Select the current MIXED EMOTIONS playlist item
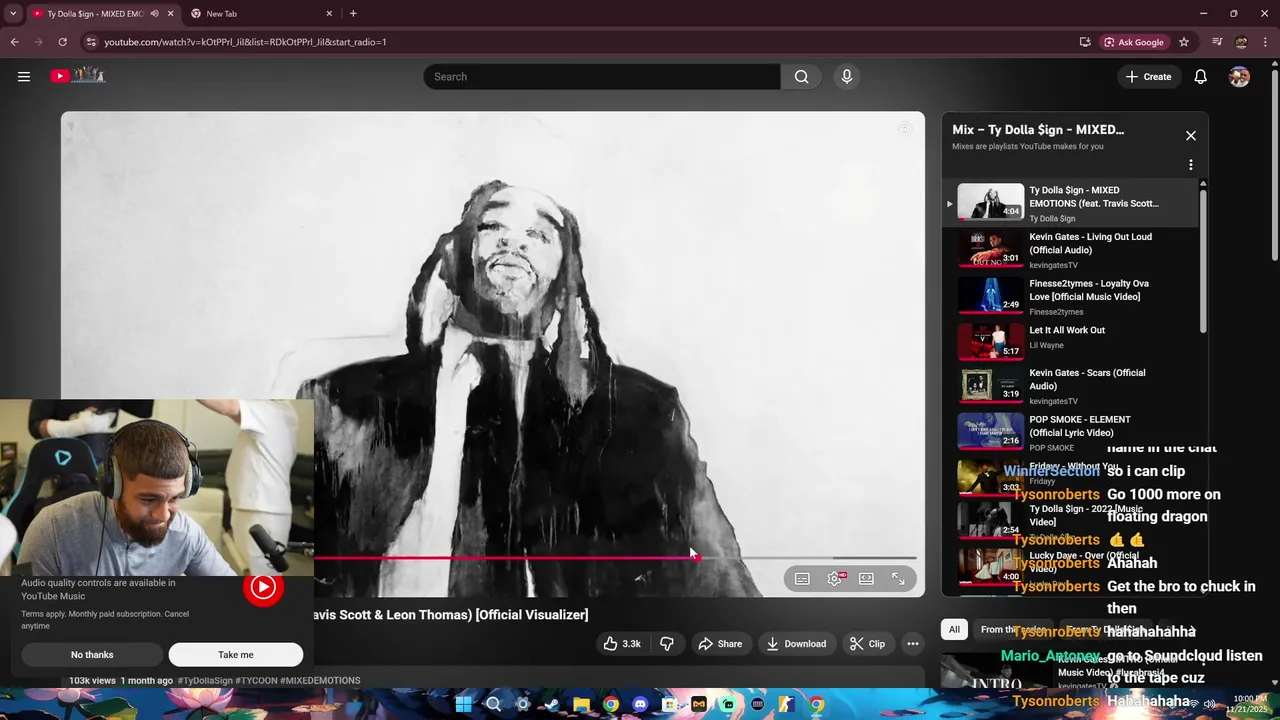The width and height of the screenshot is (1280, 720). click(1070, 203)
